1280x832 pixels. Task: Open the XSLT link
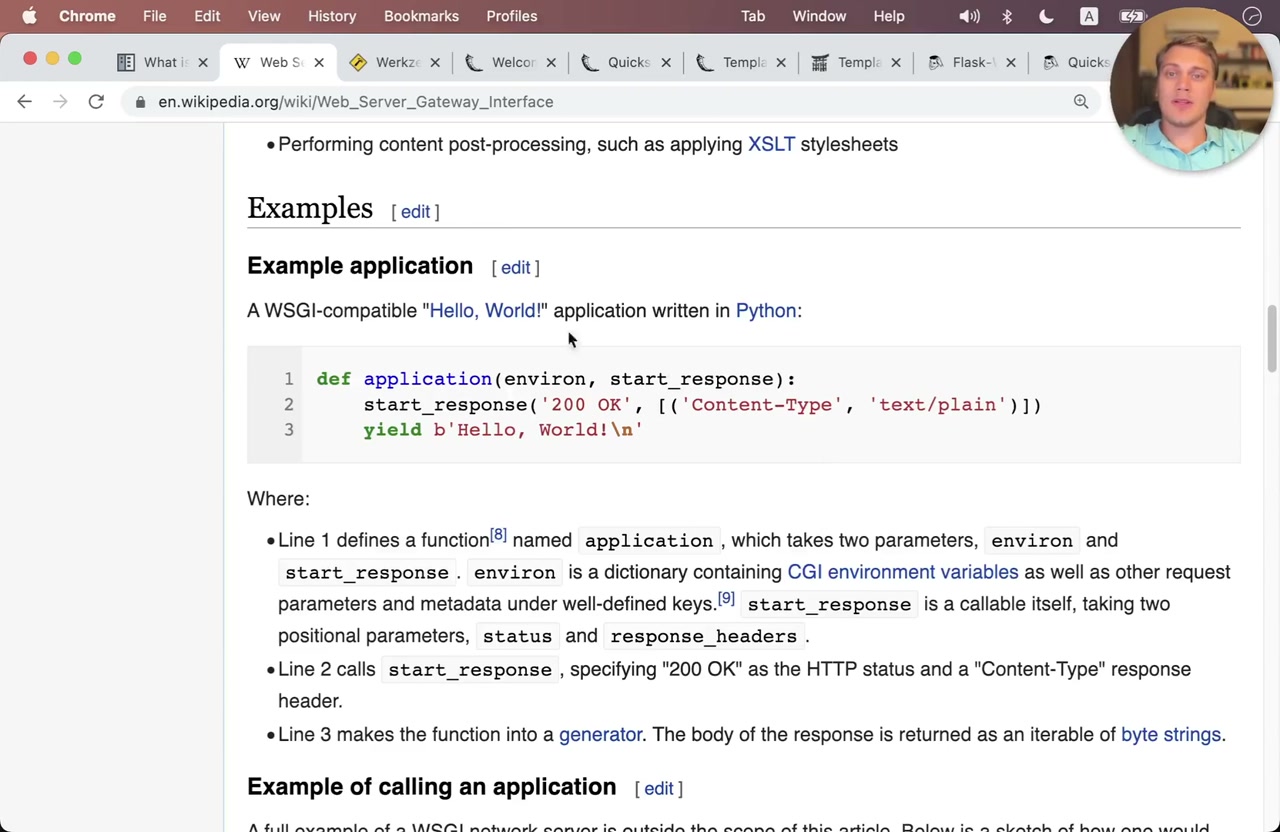pos(771,144)
